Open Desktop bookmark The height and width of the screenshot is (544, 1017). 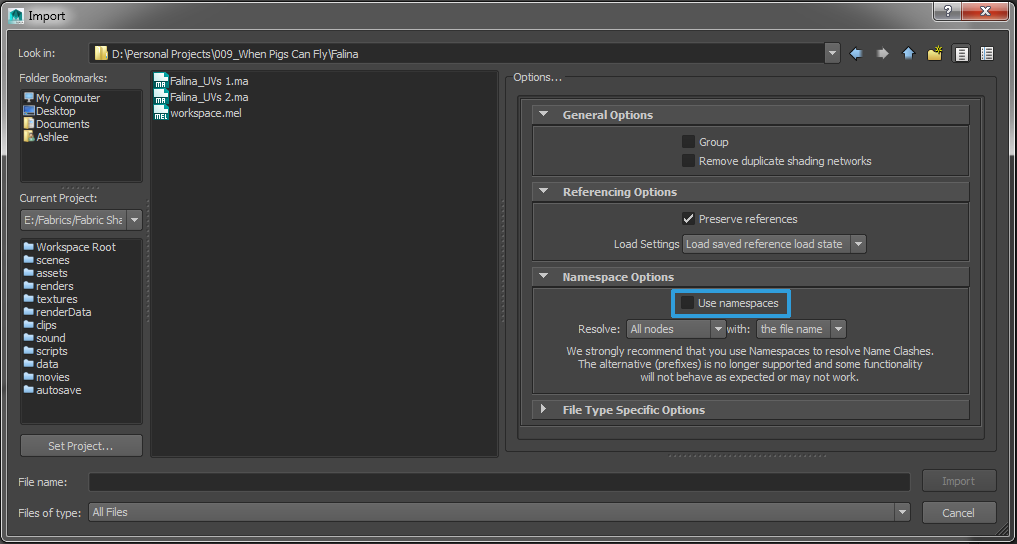point(49,111)
